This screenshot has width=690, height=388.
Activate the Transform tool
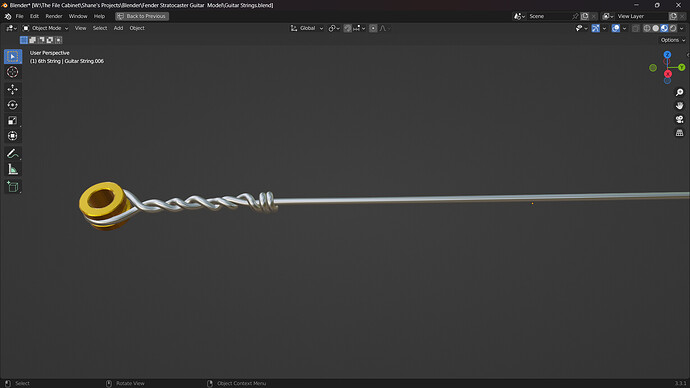coord(13,136)
